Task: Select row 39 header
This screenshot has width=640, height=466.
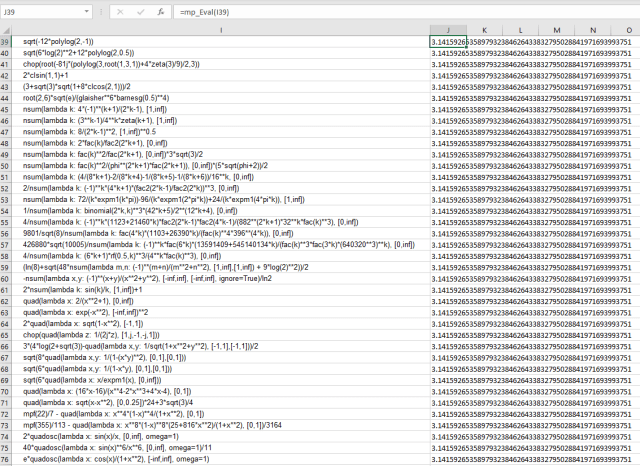Action: (9, 42)
